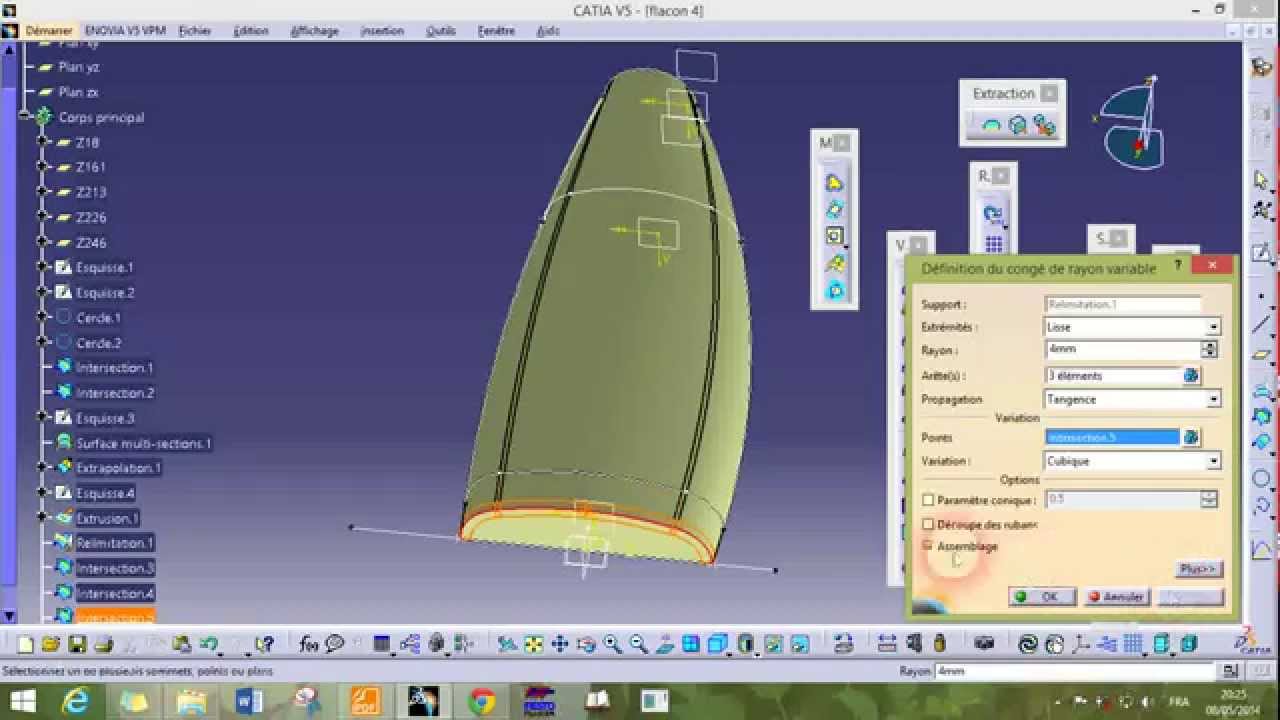
Task: Click the Windows Start button
Action: click(x=22, y=701)
